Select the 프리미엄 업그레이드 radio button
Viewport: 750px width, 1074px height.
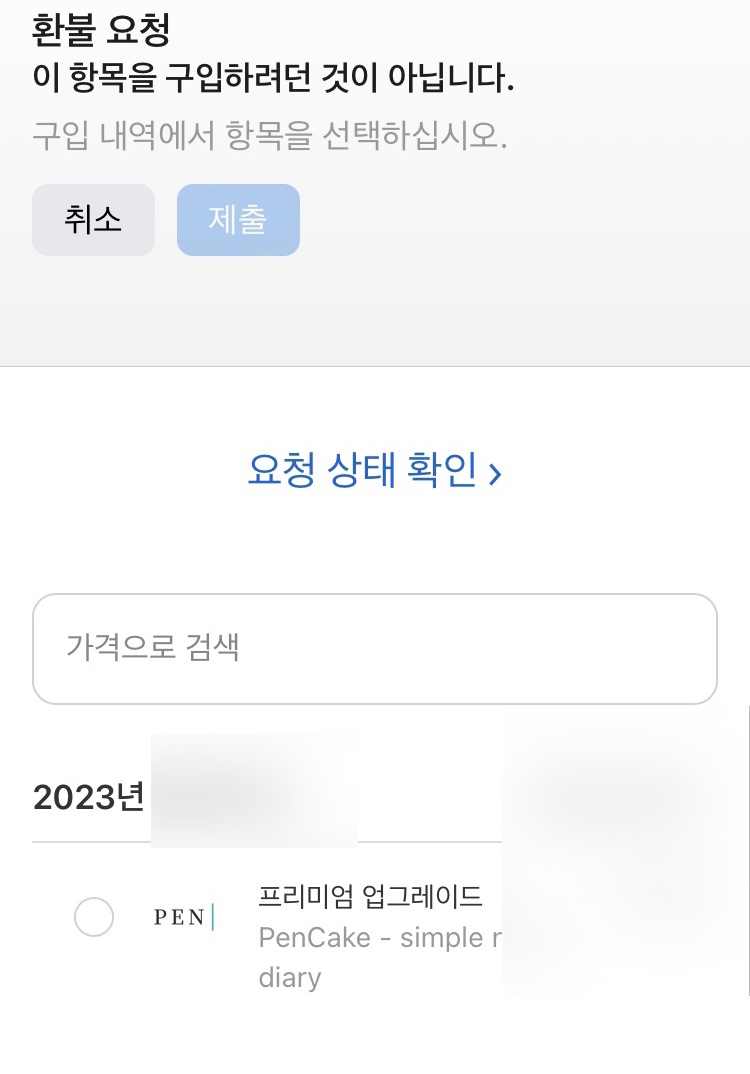(94, 916)
